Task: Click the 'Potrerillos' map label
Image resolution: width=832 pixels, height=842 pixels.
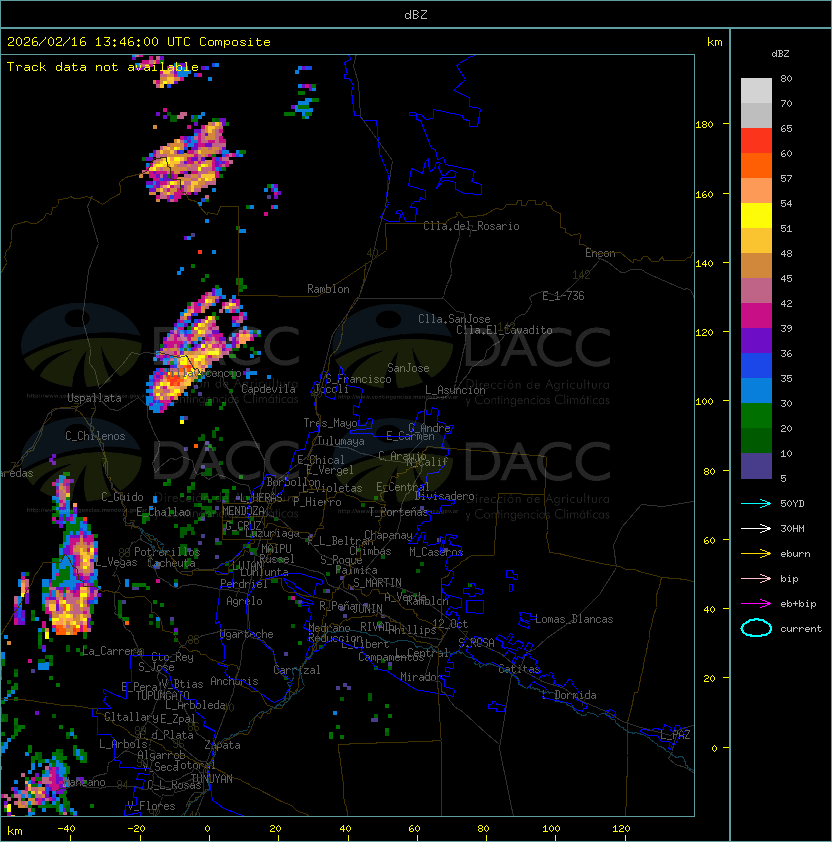Action: point(167,552)
